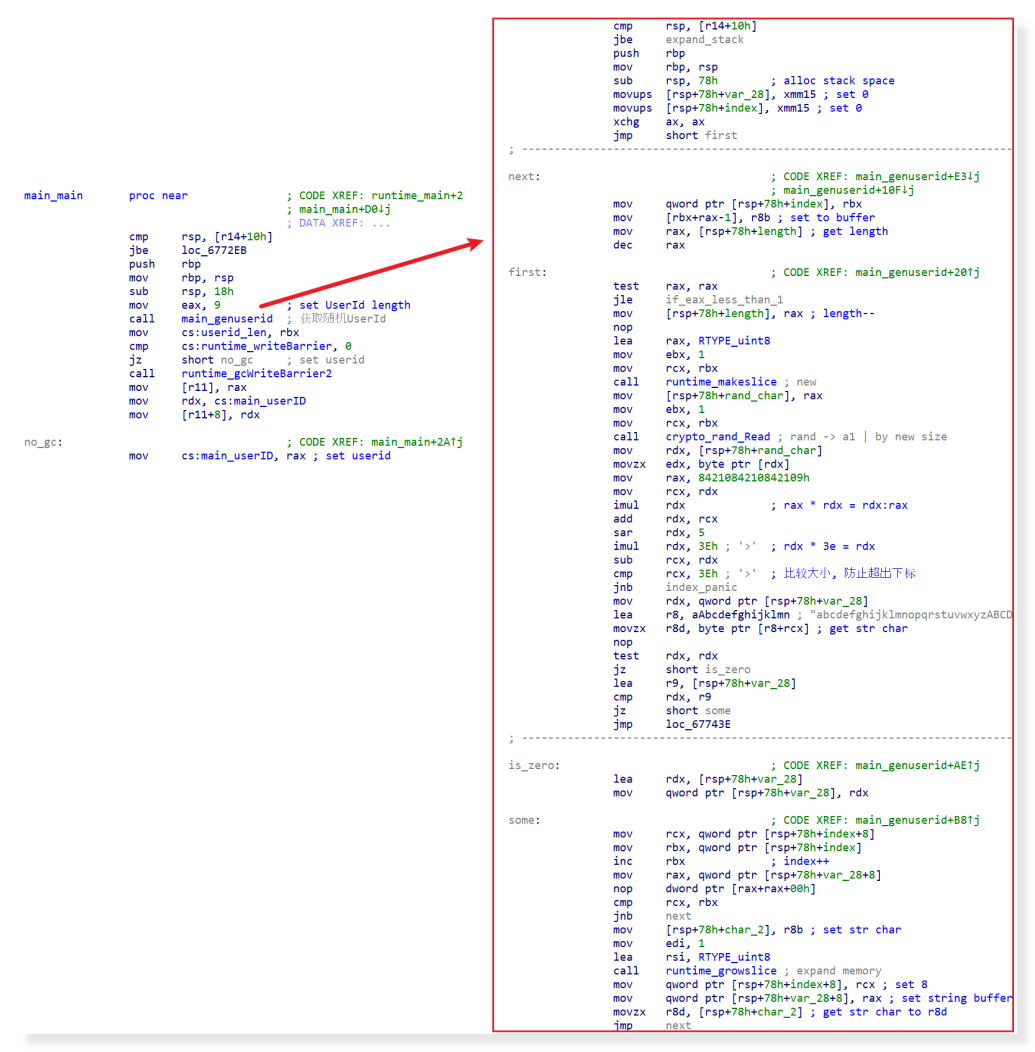Viewport: 1035px width, 1052px height.
Task: Click the runtime_gcWriteBarrier2 call operand
Action: [x=256, y=374]
